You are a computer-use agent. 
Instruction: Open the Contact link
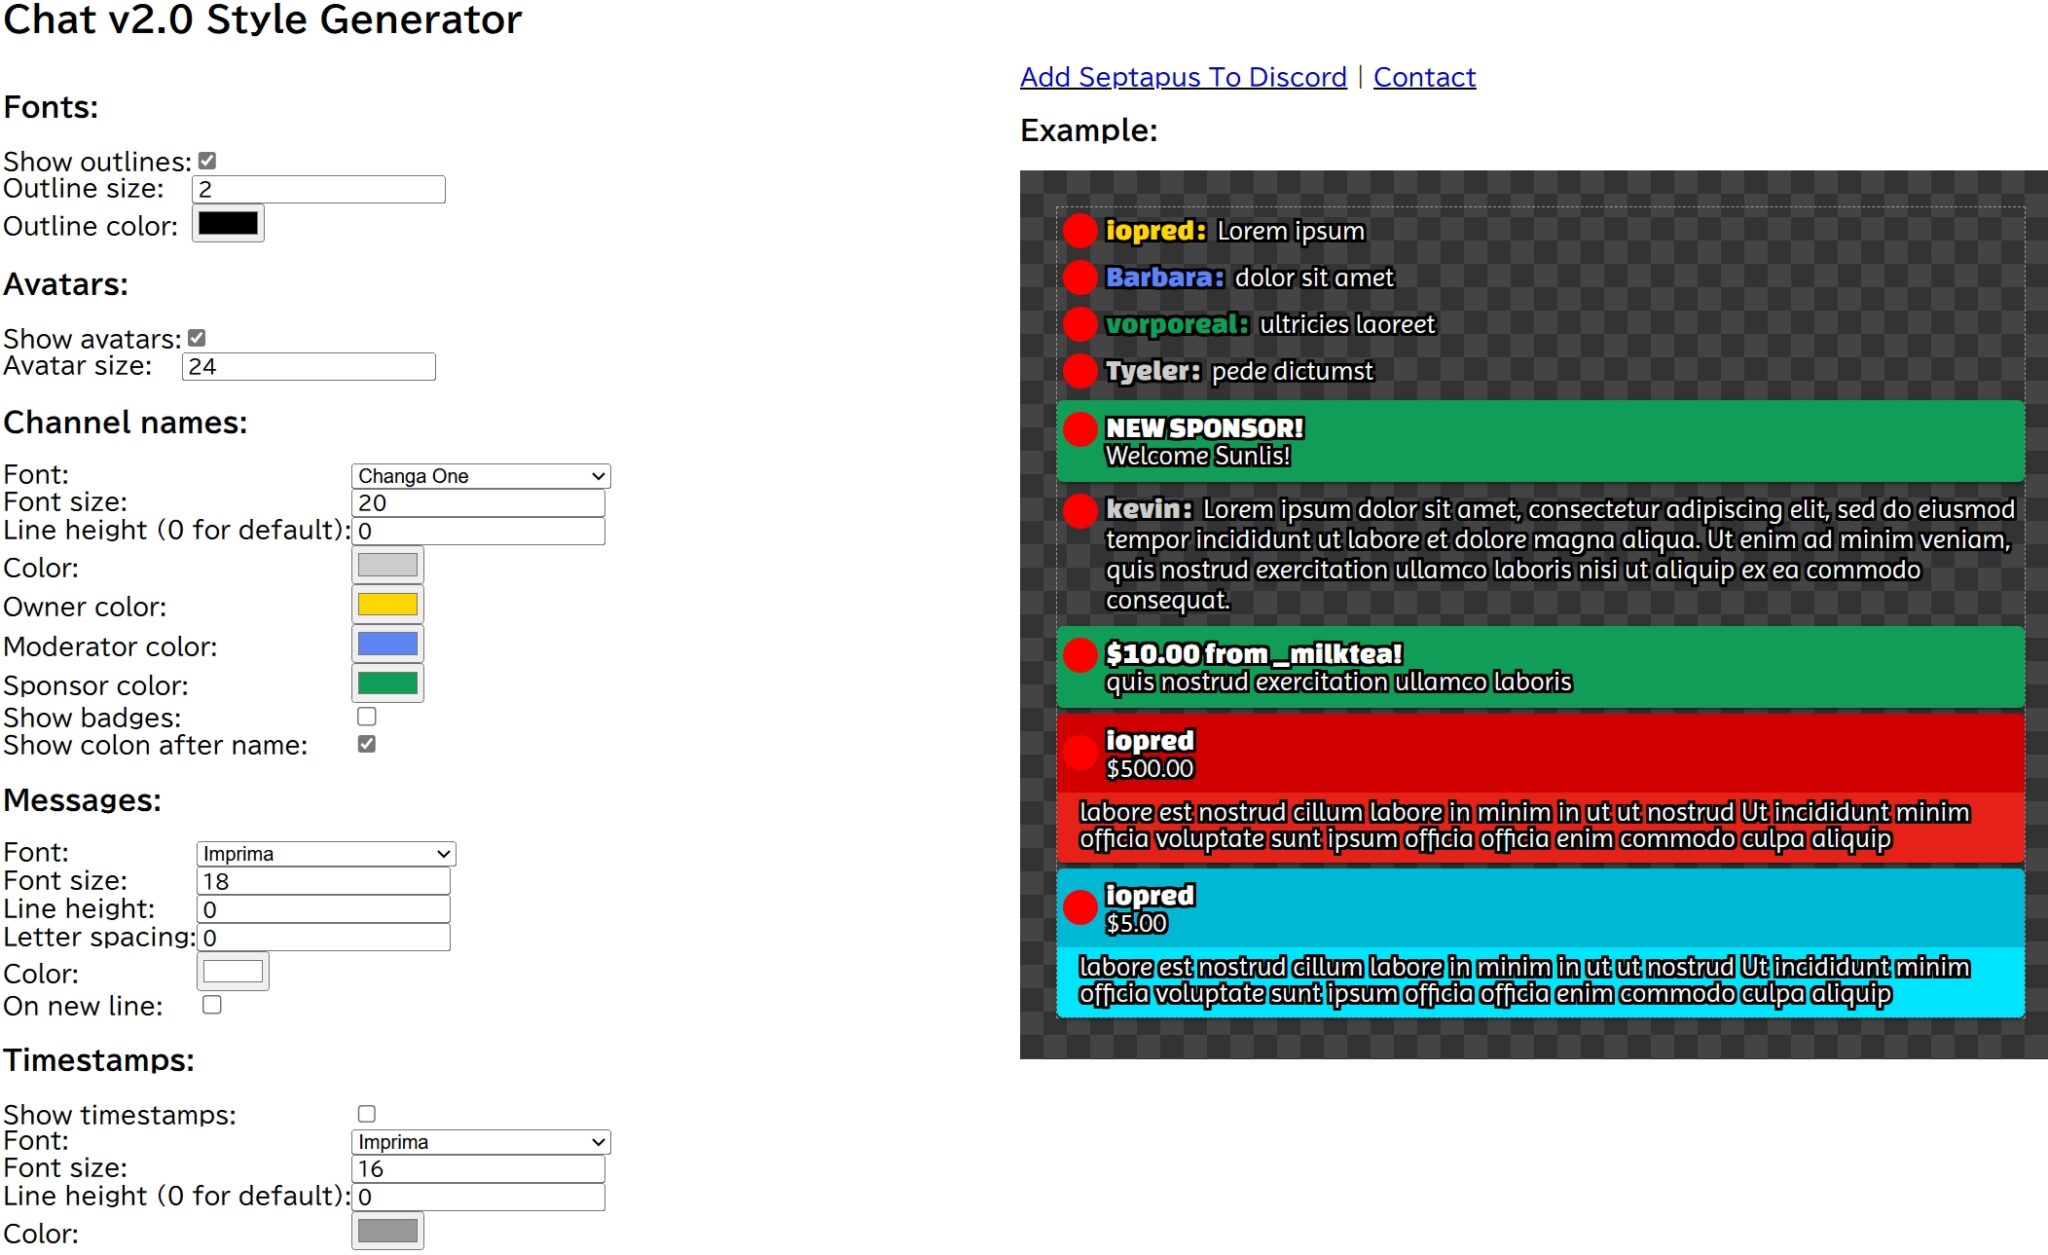point(1424,77)
